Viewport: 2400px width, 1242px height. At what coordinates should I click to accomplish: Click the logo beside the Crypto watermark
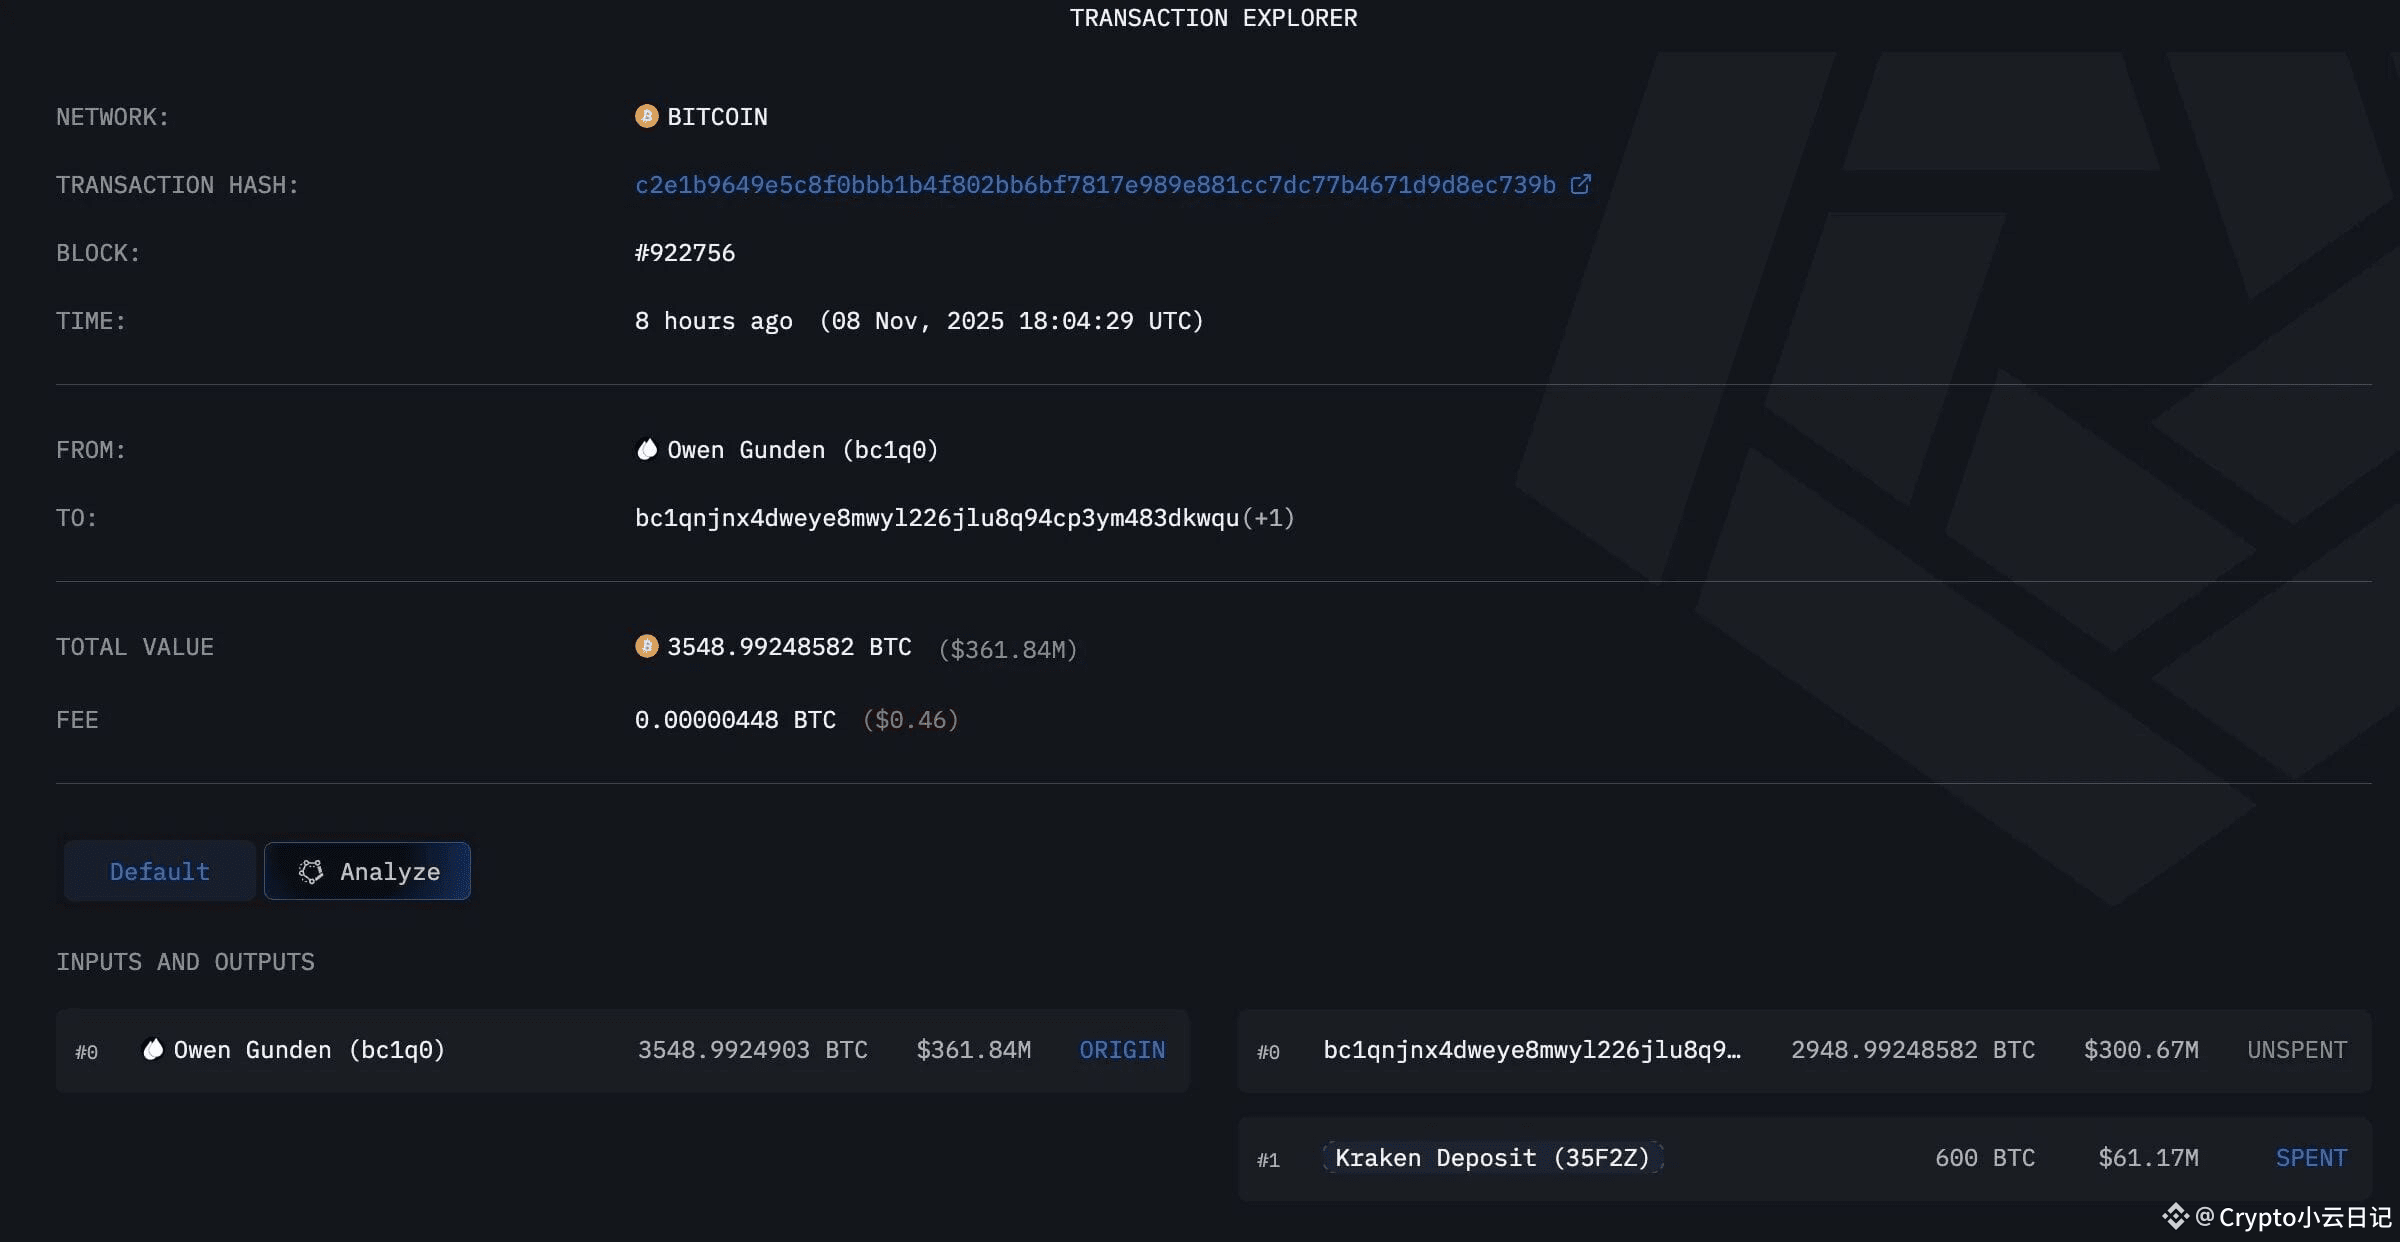click(2175, 1217)
